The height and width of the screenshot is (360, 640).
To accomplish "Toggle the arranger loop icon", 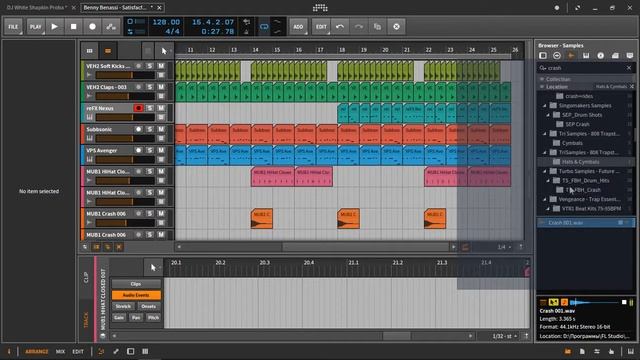I will coord(264,27).
